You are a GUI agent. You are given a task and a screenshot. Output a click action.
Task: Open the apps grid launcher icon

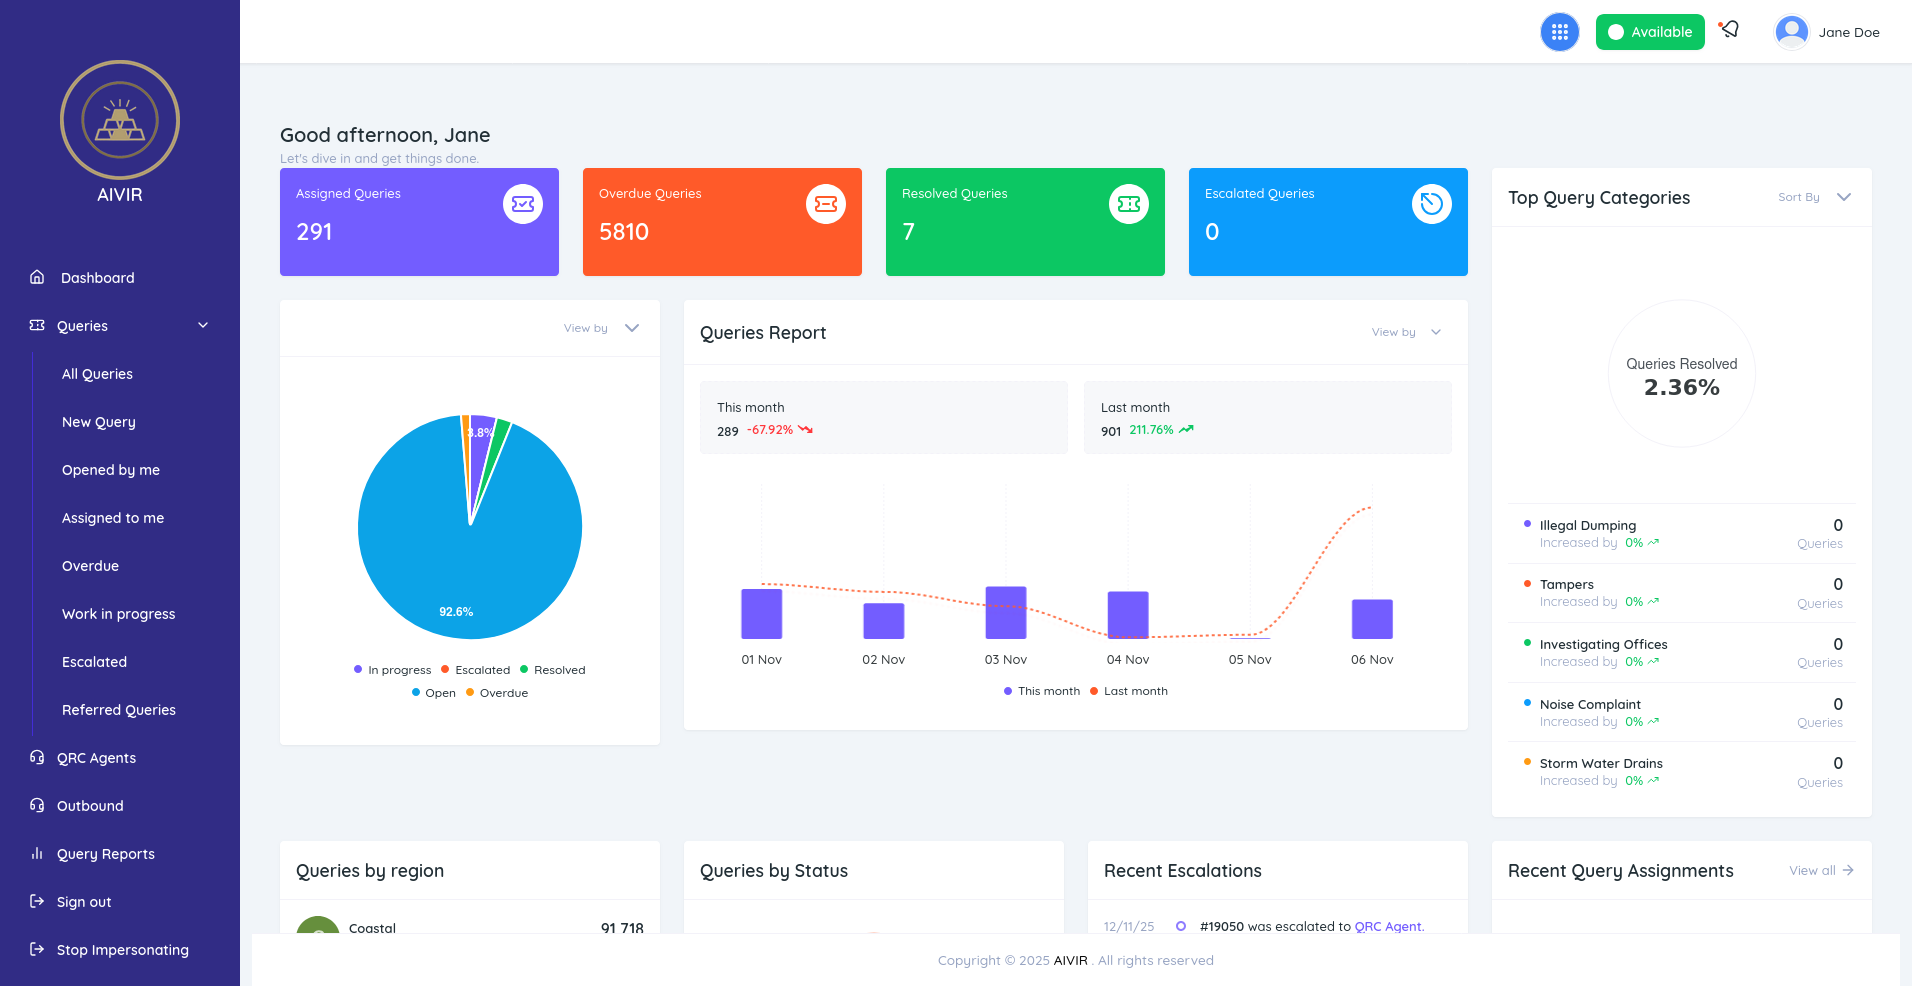1559,32
